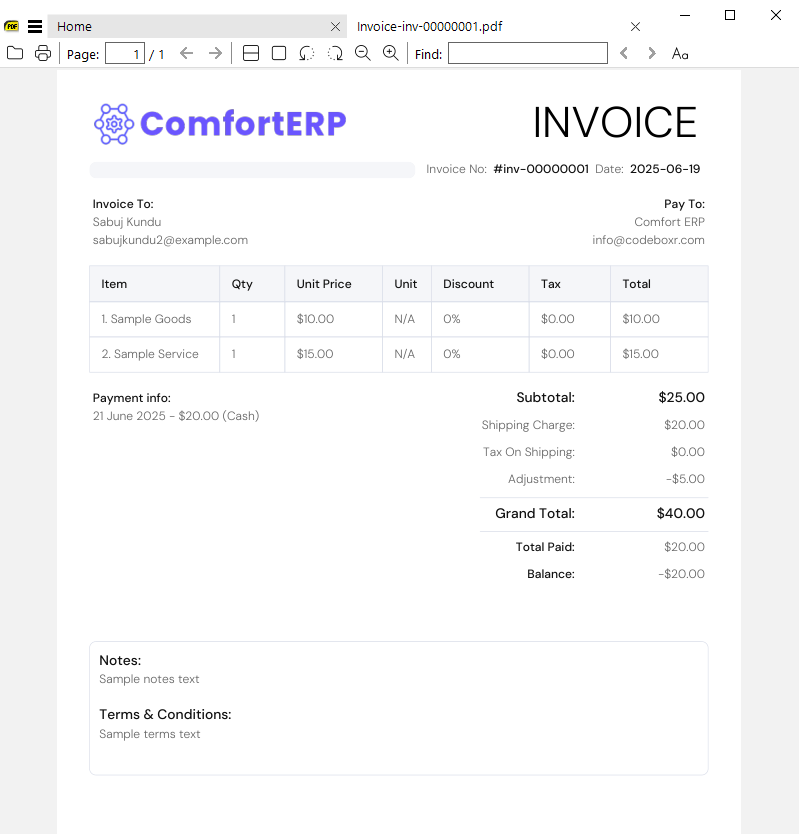
Task: Select fit width continuous view
Action: (251, 53)
